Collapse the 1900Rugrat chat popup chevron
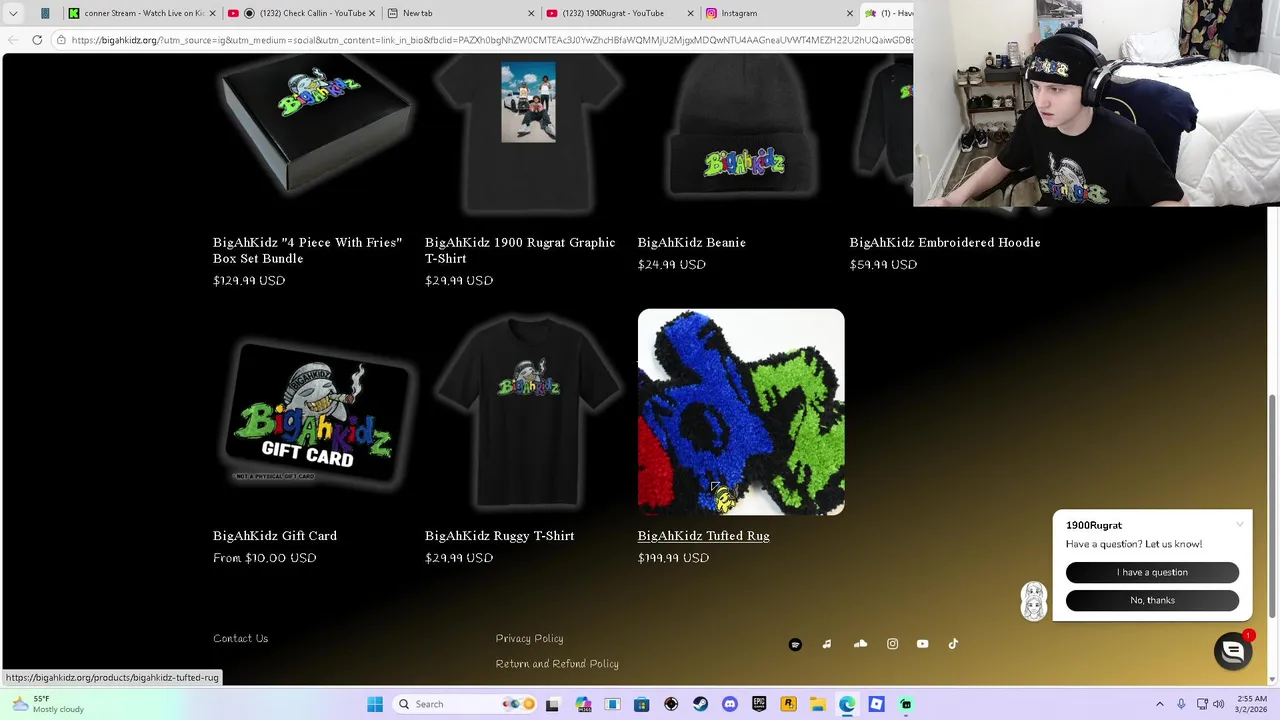Image resolution: width=1280 pixels, height=720 pixels. pos(1240,524)
